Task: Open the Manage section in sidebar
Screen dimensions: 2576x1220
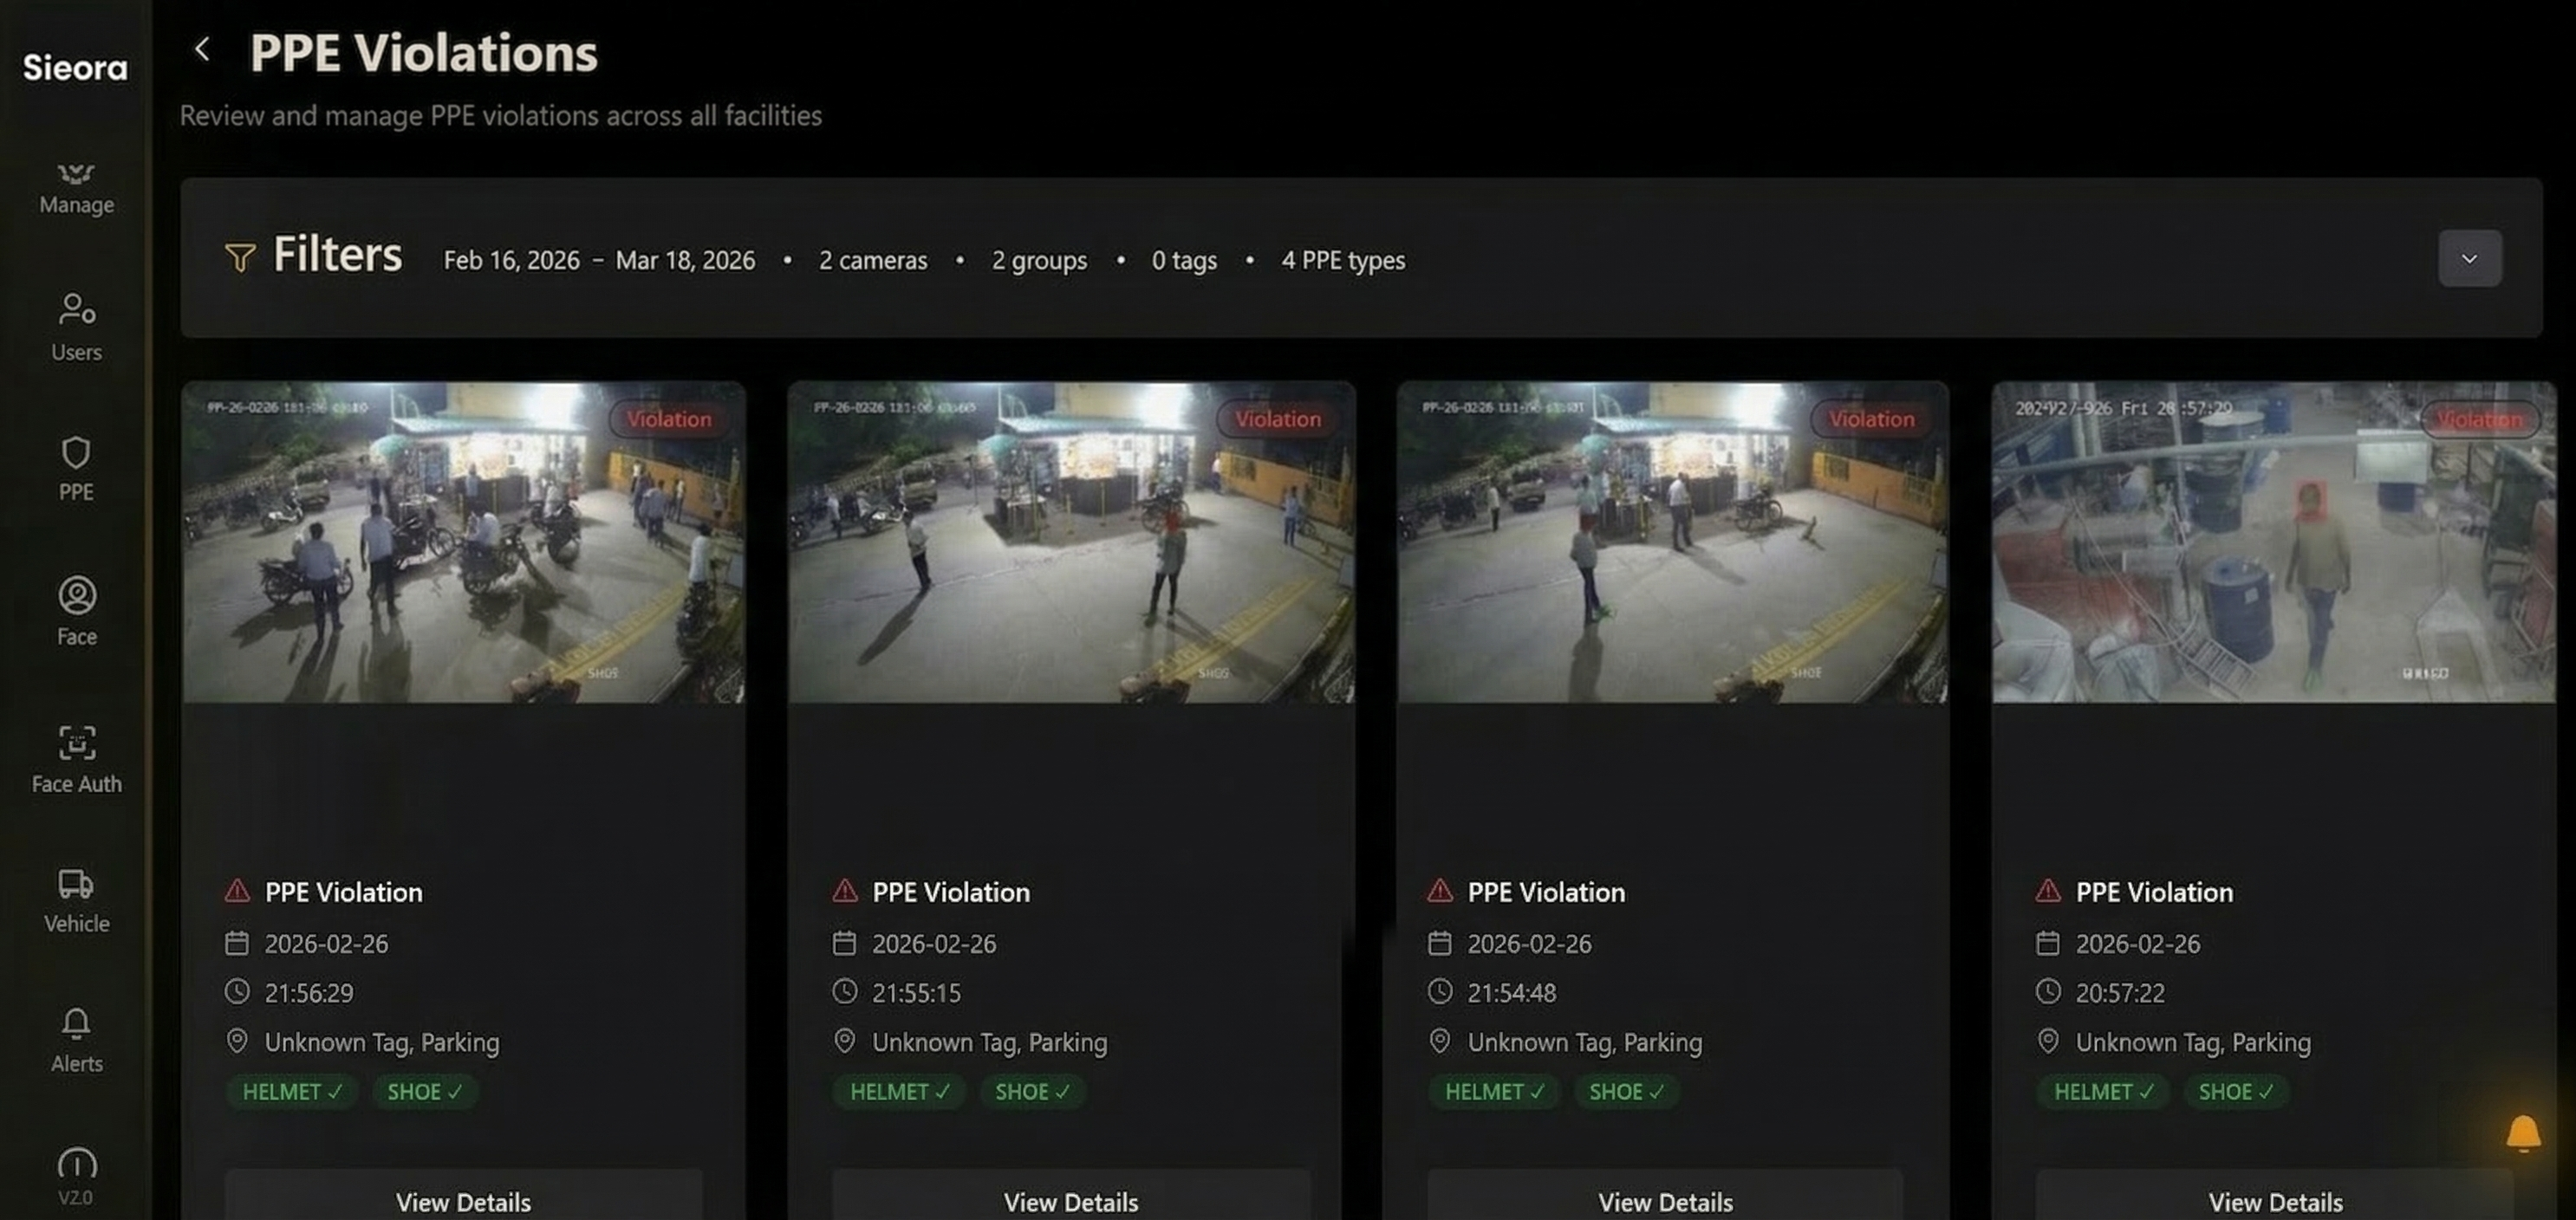Action: point(76,188)
